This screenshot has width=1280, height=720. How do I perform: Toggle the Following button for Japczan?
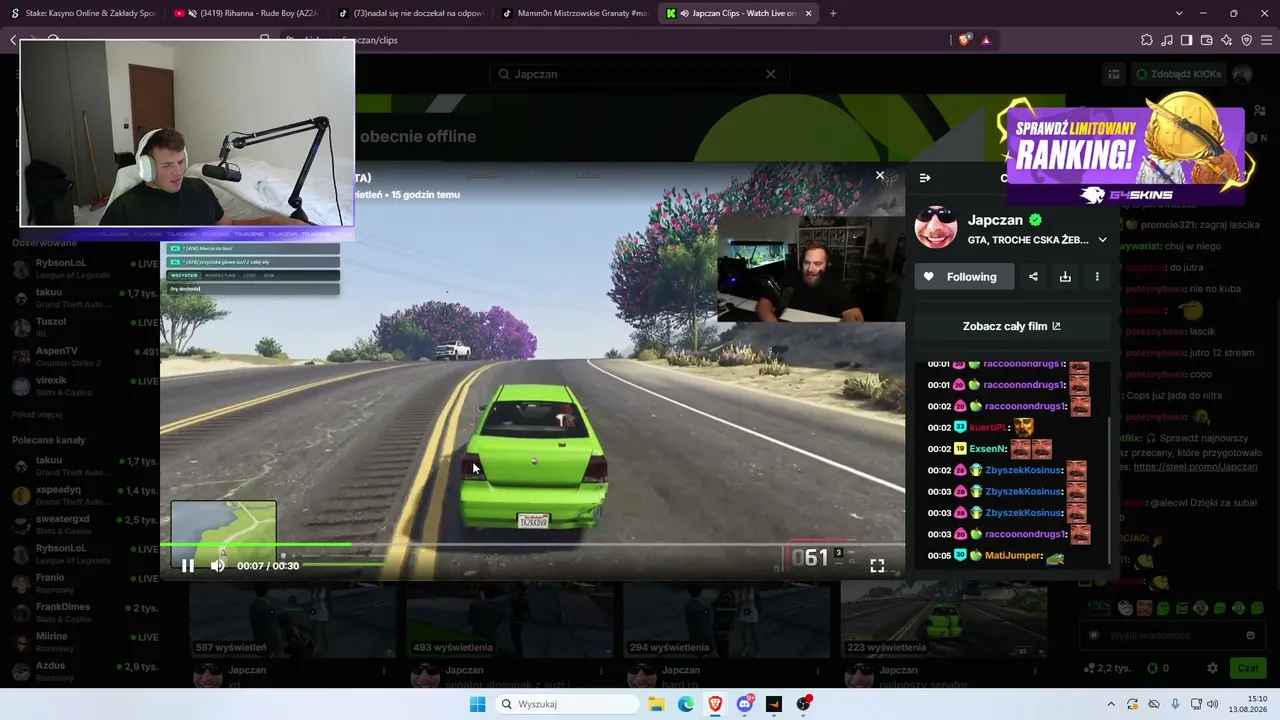964,277
